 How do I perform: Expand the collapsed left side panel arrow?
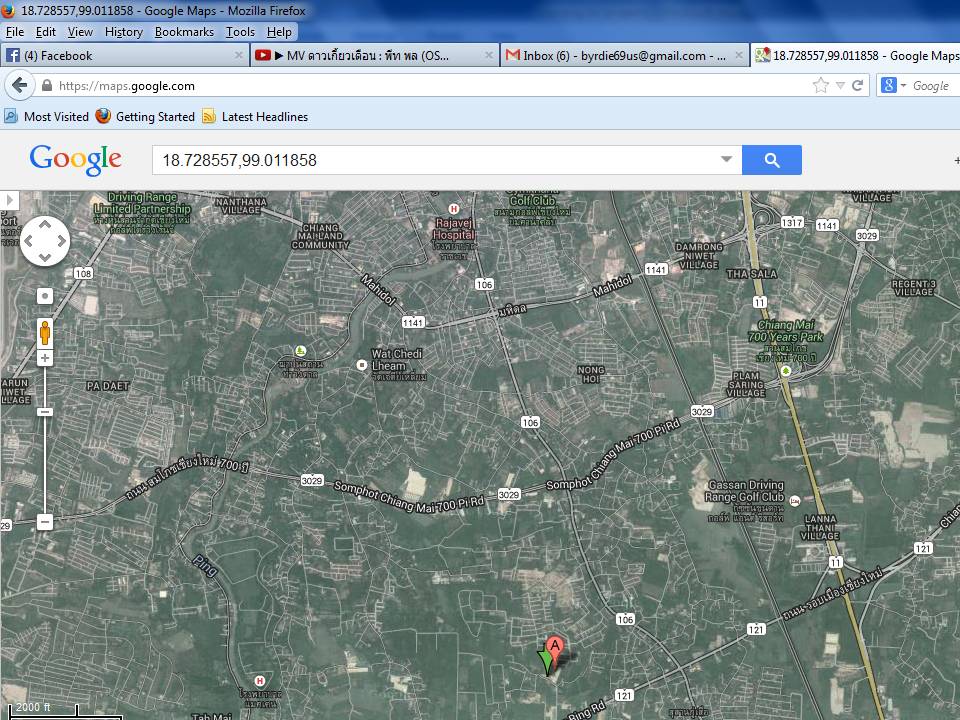click(x=10, y=200)
